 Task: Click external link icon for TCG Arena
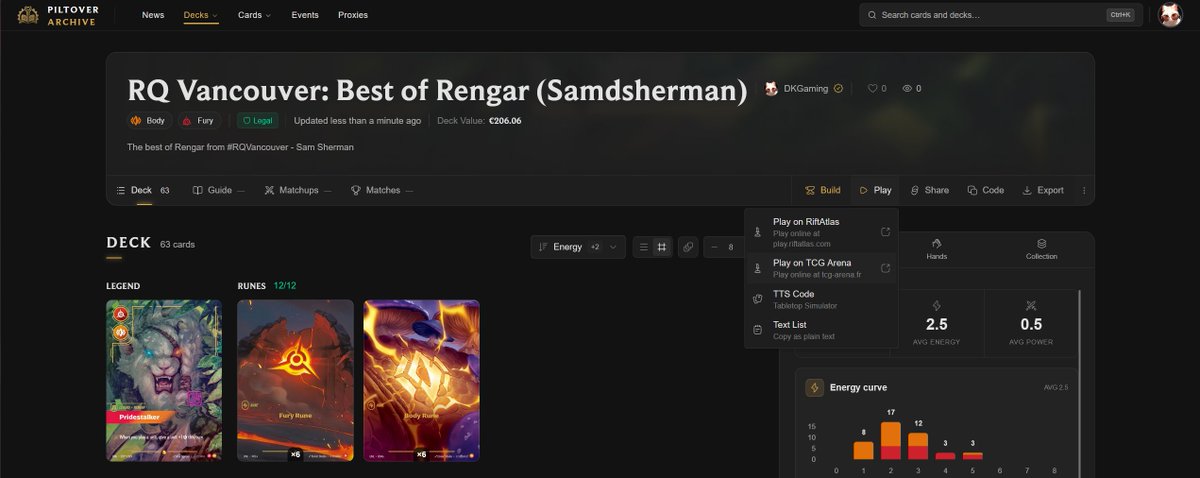pos(885,268)
